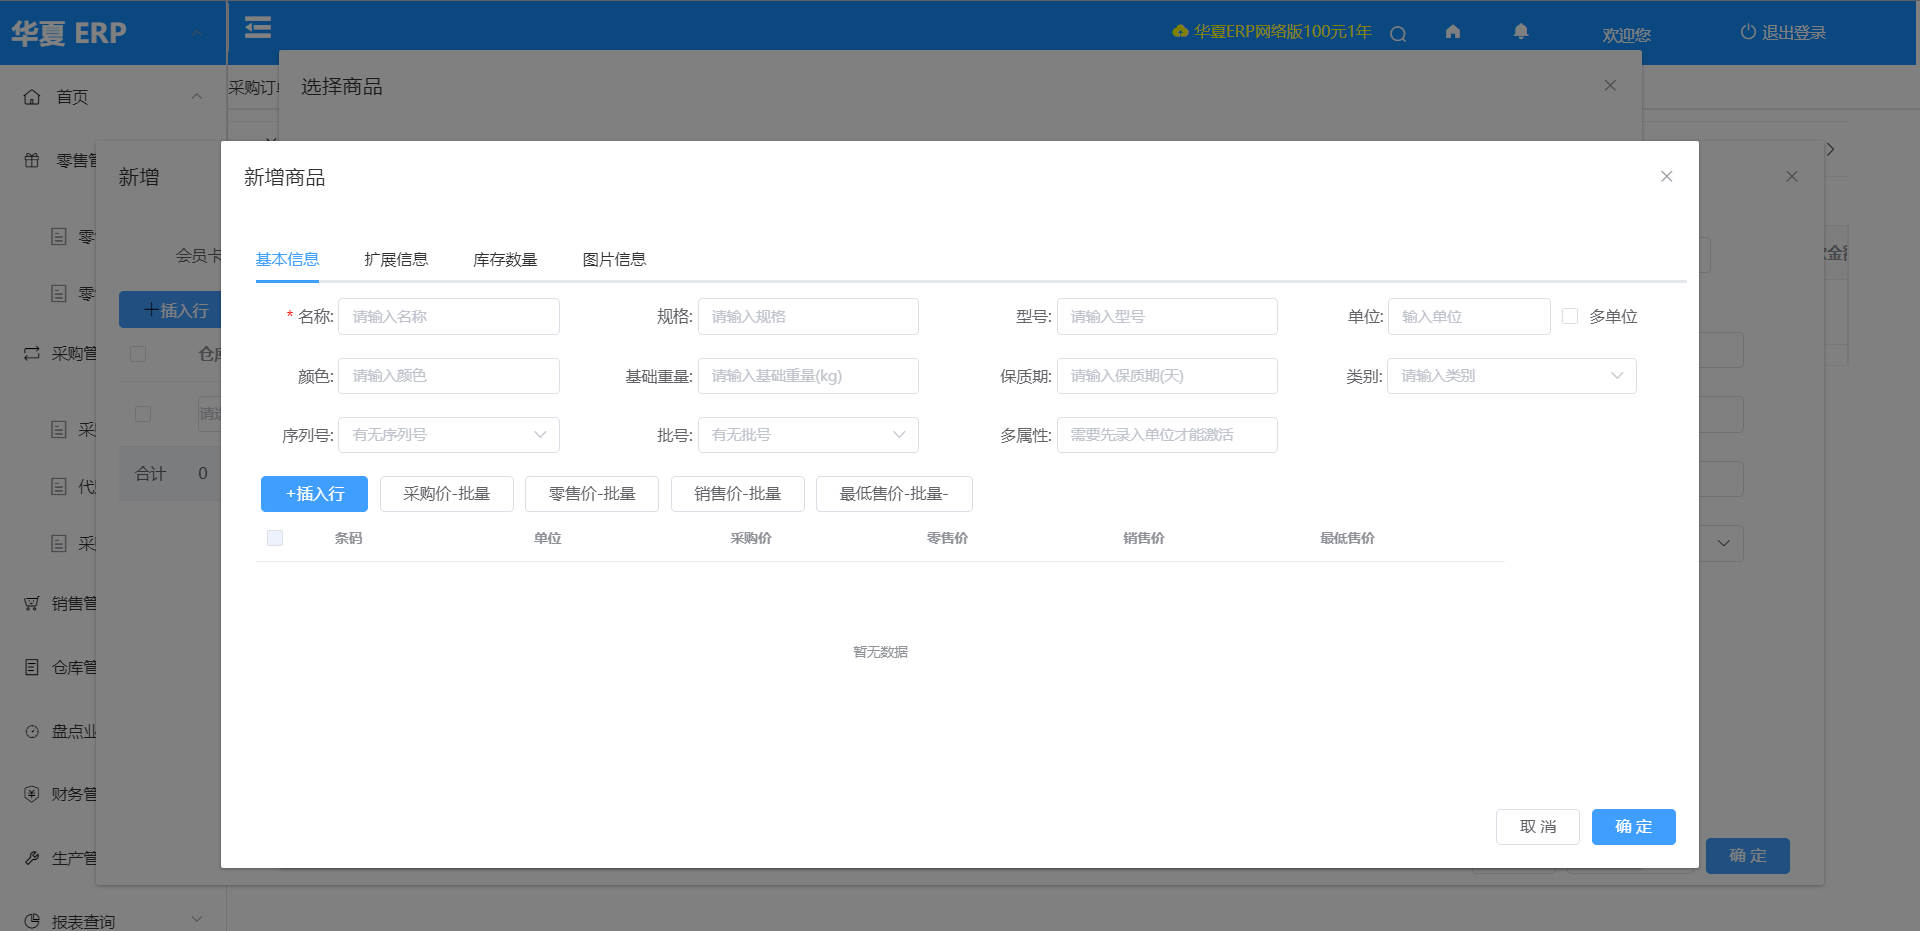Click 最低售价-批量 button
Screen dimensions: 1920x931
pos(894,494)
